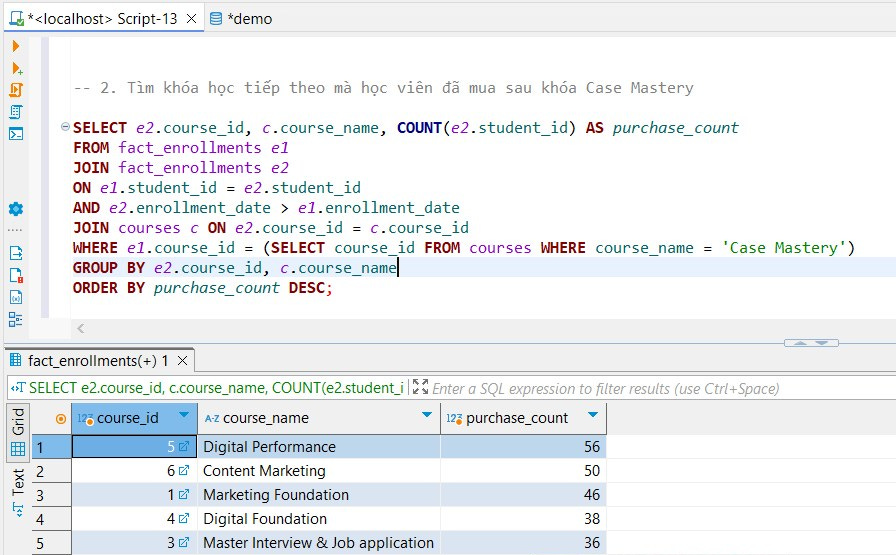The width and height of the screenshot is (896, 555).
Task: Open the variables panel icon
Action: (15, 297)
